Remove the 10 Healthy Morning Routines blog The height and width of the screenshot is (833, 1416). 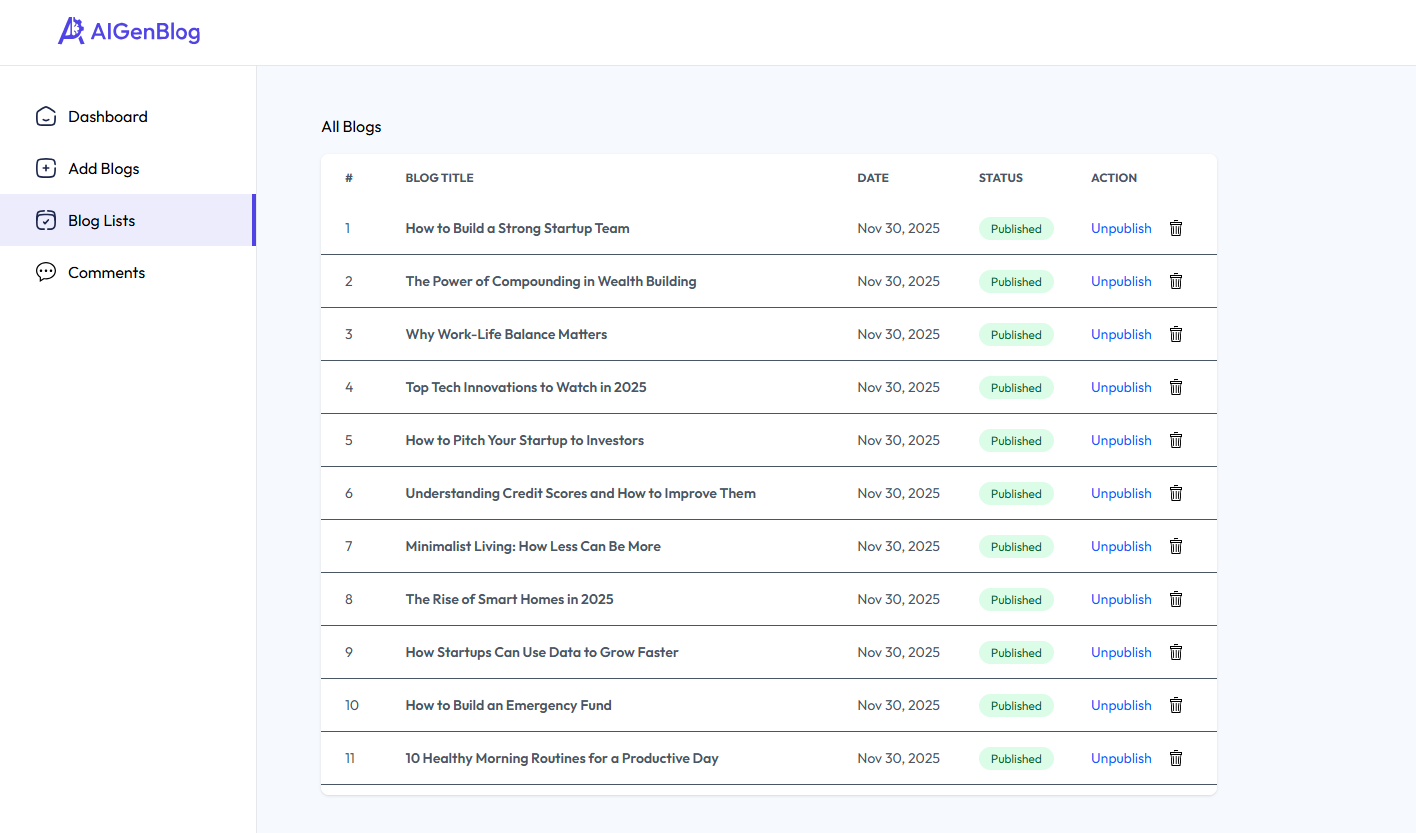(1176, 759)
